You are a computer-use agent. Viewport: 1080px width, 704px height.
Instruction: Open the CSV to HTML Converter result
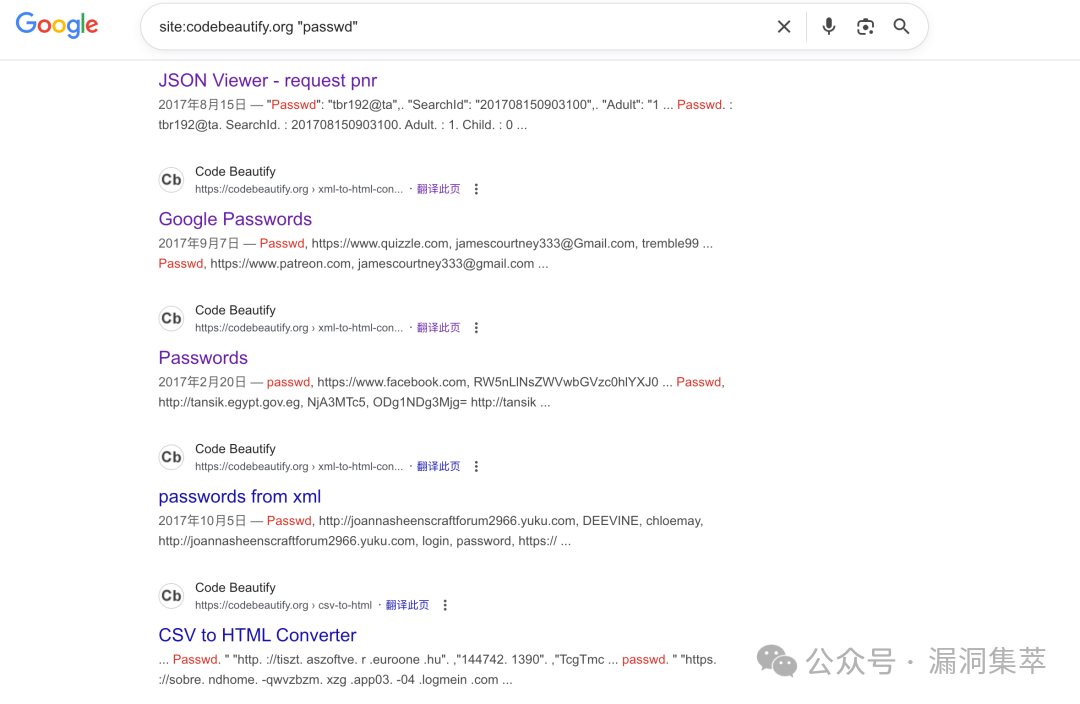257,635
